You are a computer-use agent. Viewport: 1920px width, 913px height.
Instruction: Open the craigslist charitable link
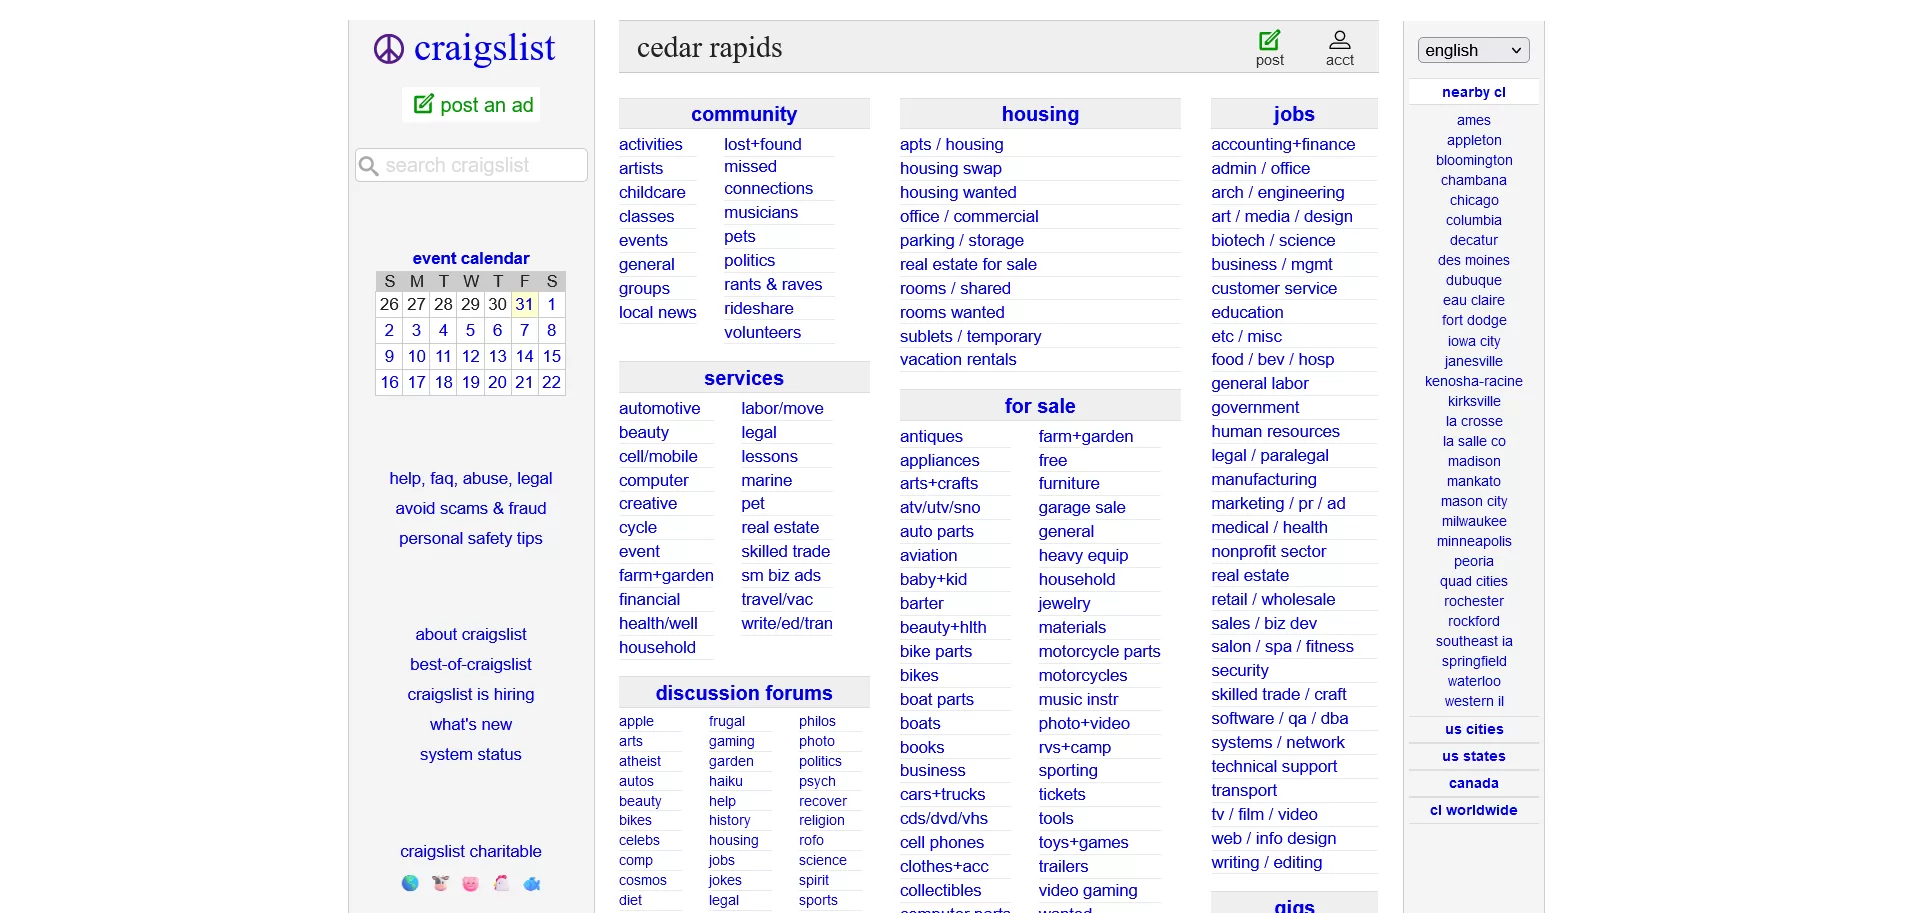tap(471, 851)
